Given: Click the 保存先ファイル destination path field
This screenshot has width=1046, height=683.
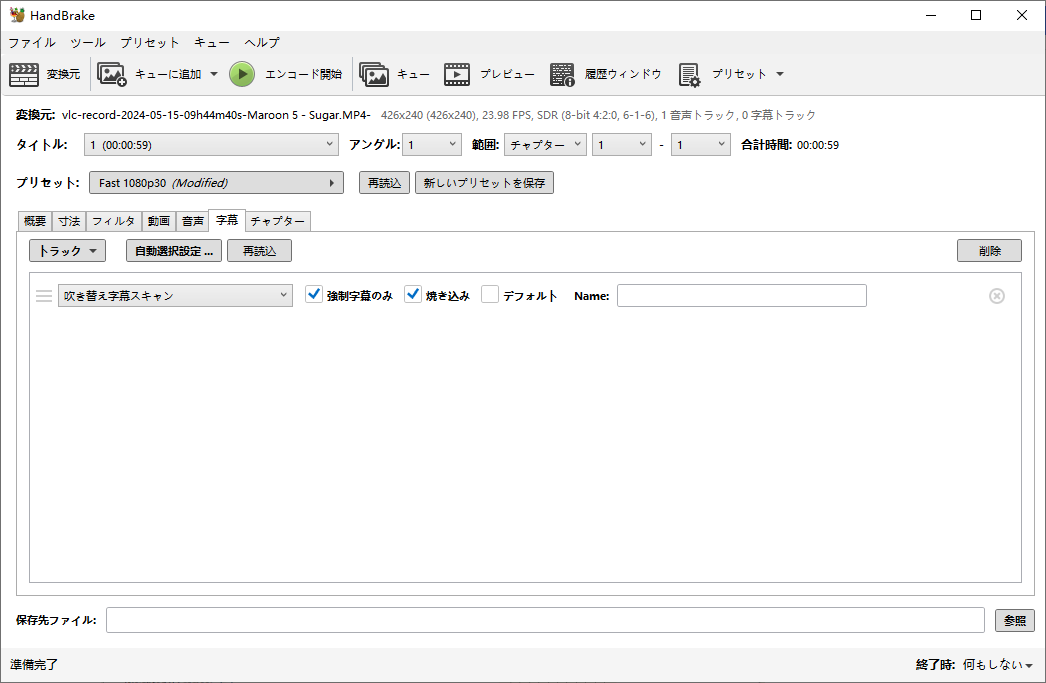Looking at the screenshot, I should tap(545, 620).
